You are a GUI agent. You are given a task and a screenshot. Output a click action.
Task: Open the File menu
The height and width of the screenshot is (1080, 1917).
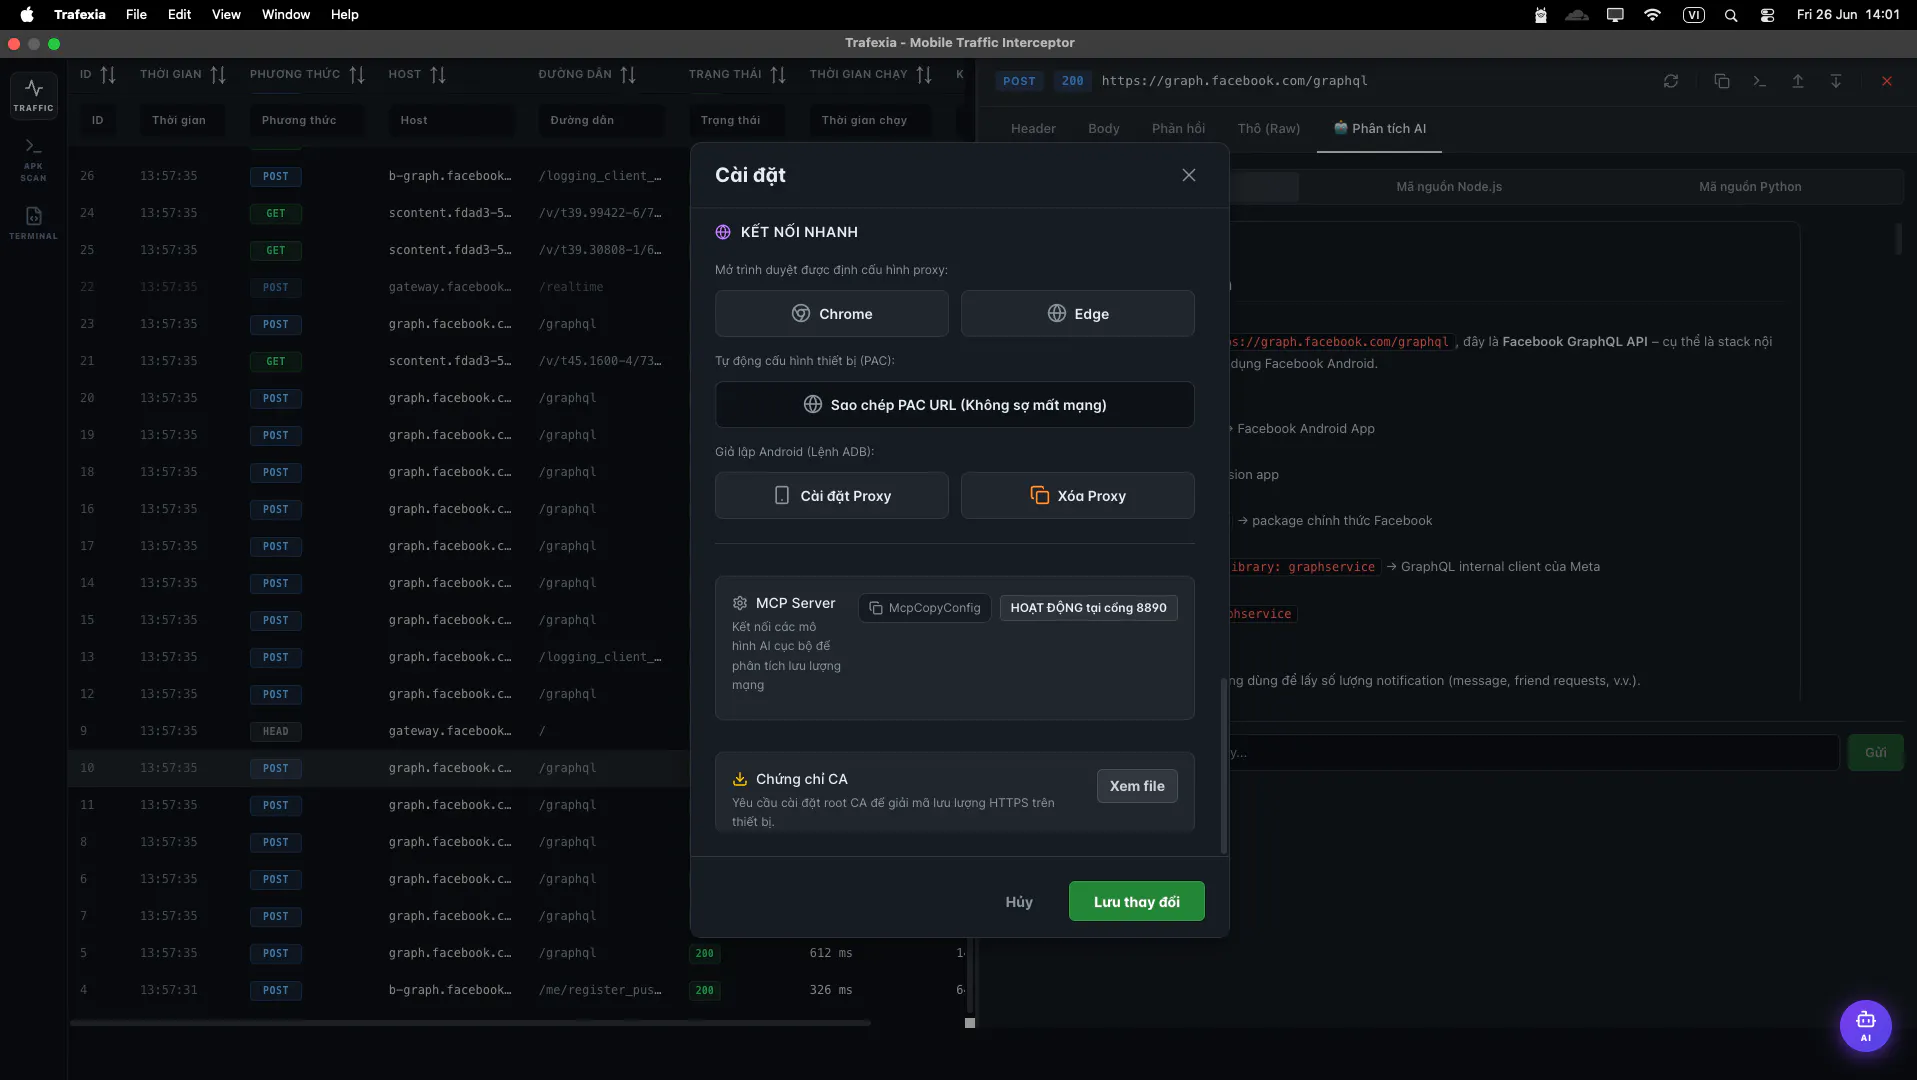pos(136,15)
